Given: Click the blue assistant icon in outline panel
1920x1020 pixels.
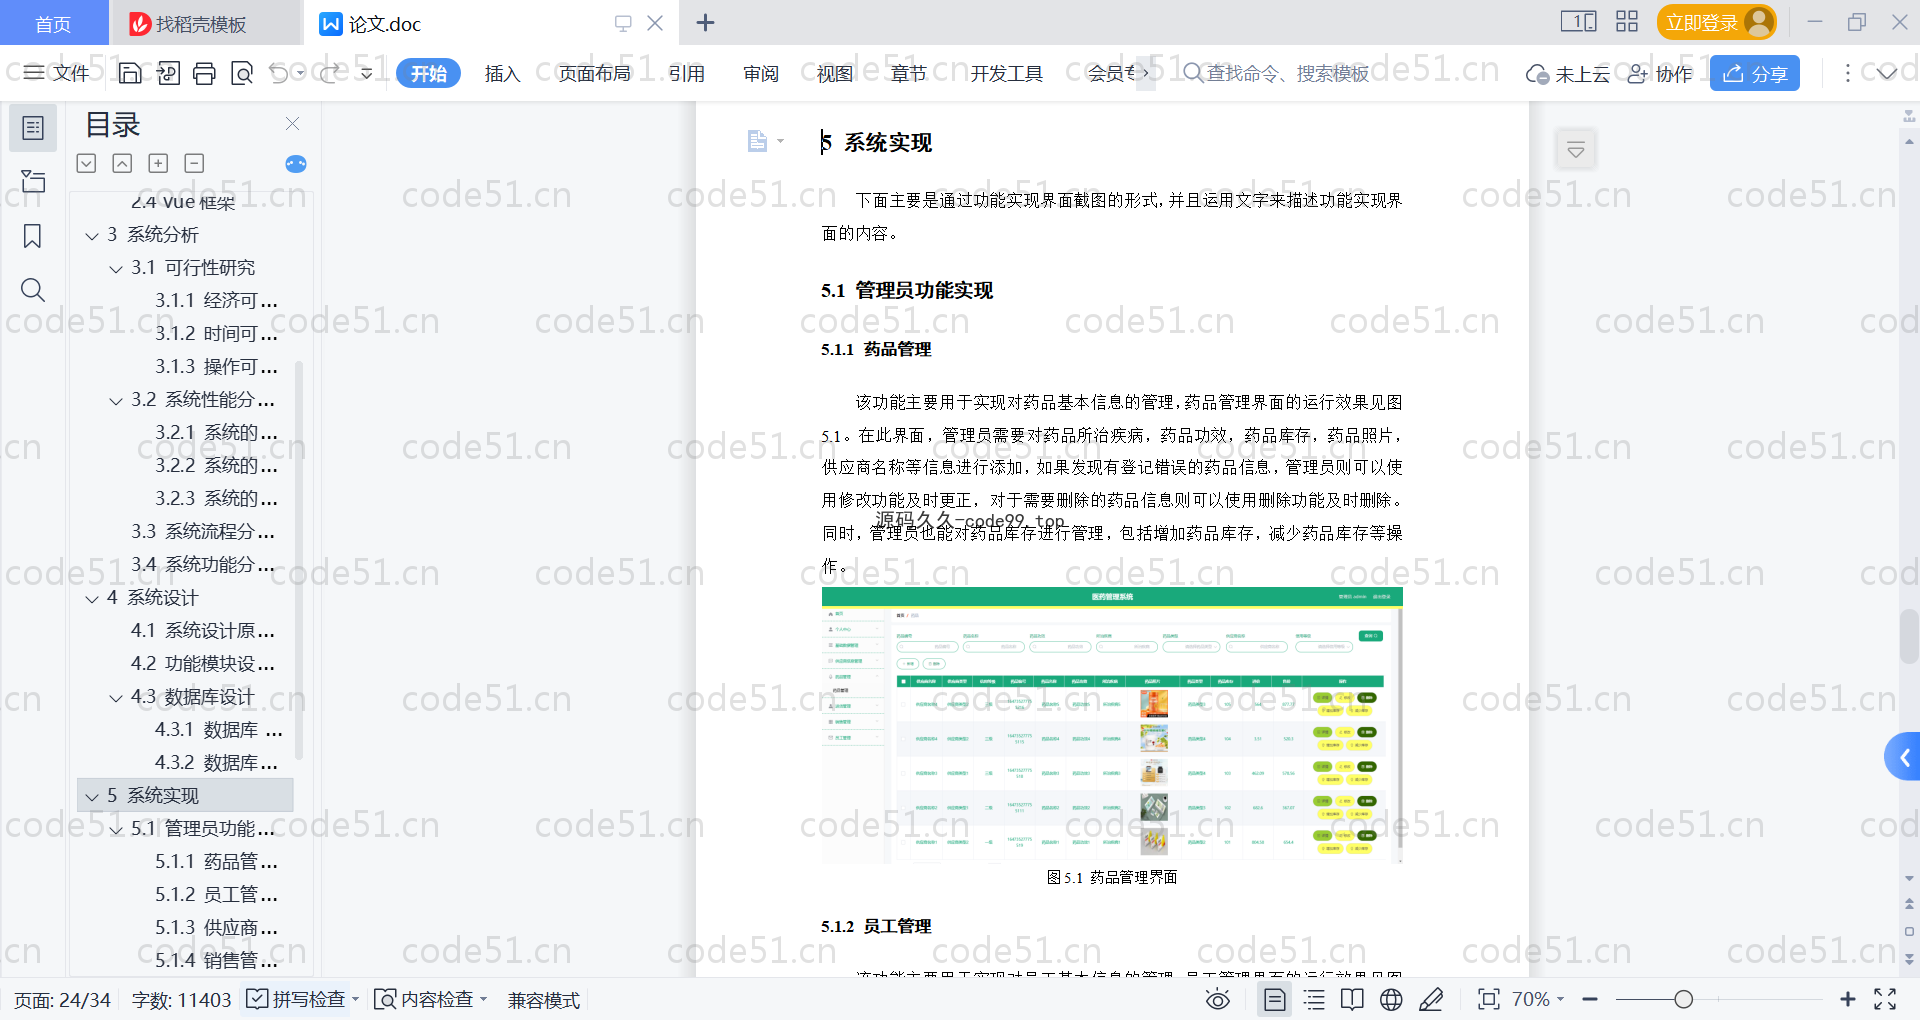Looking at the screenshot, I should [296, 164].
